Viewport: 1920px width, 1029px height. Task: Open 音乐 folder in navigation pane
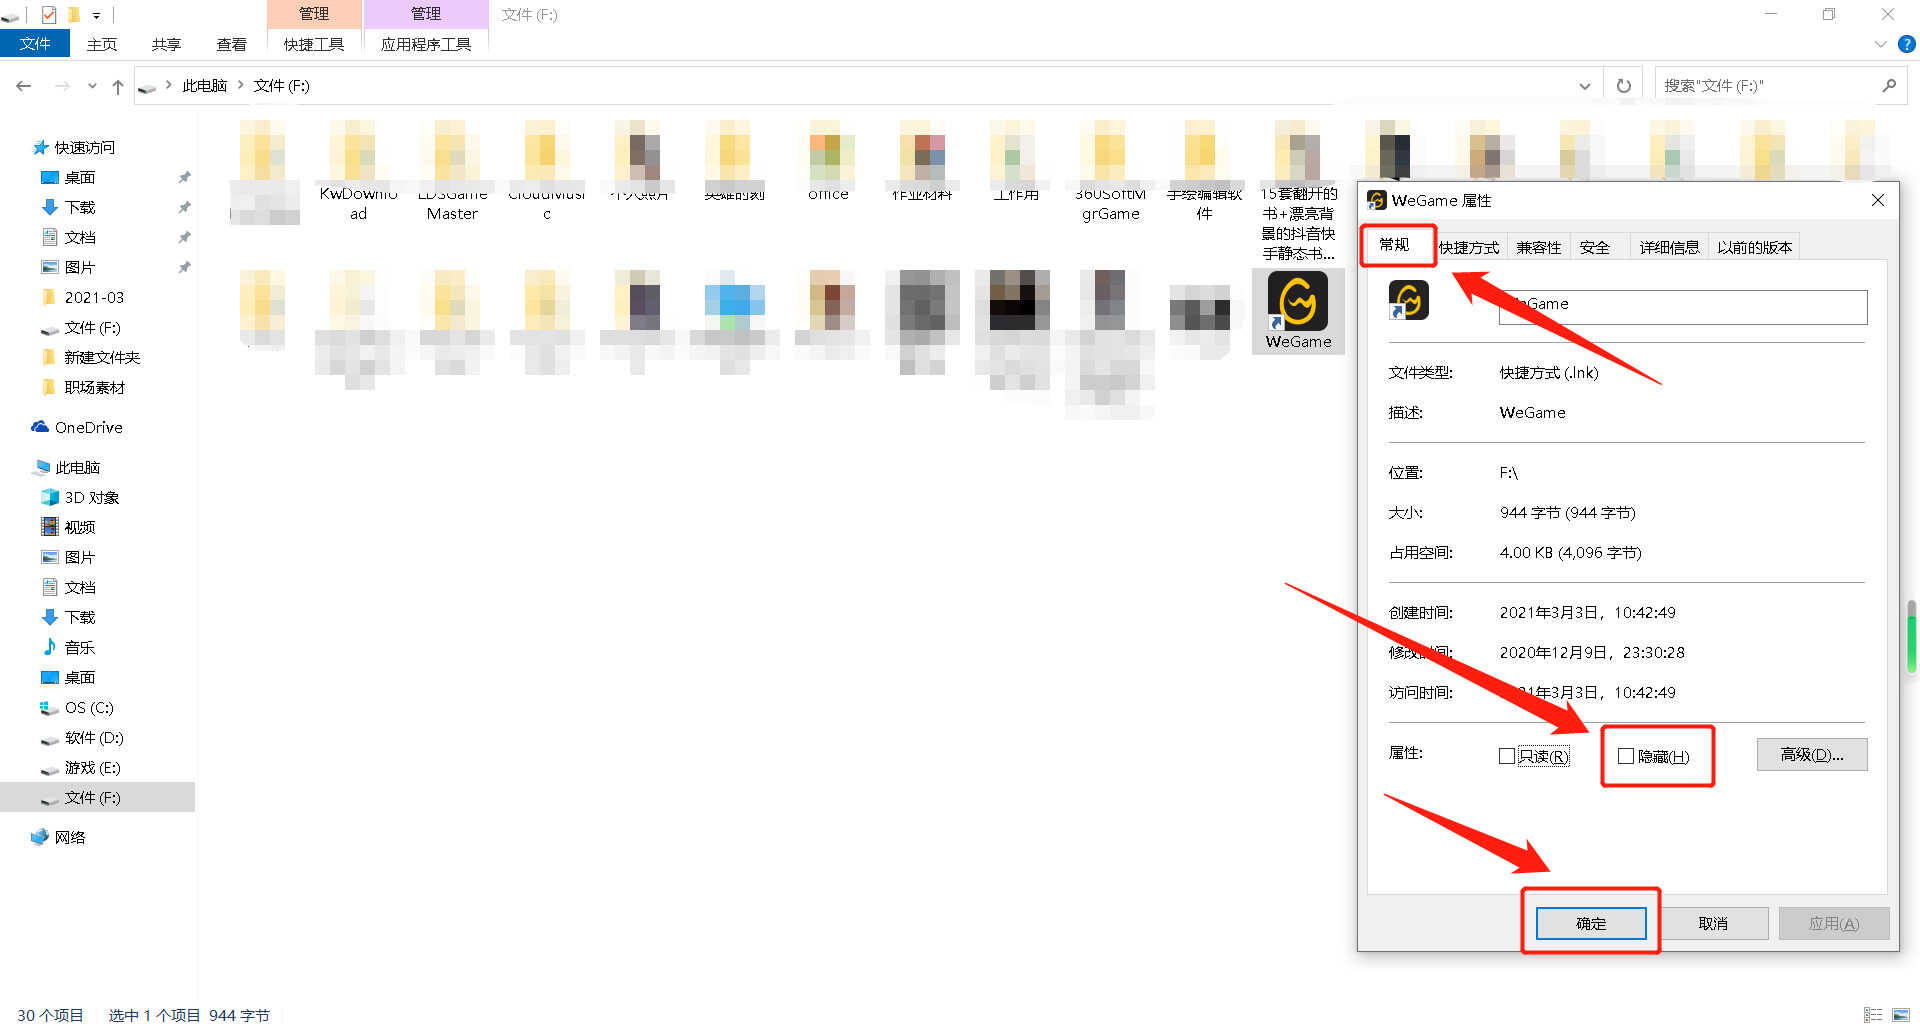68,647
